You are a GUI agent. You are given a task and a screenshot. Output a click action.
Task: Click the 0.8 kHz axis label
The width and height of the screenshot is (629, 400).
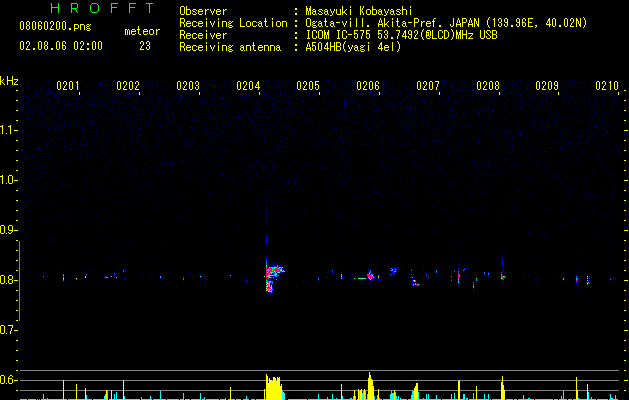click(8, 280)
